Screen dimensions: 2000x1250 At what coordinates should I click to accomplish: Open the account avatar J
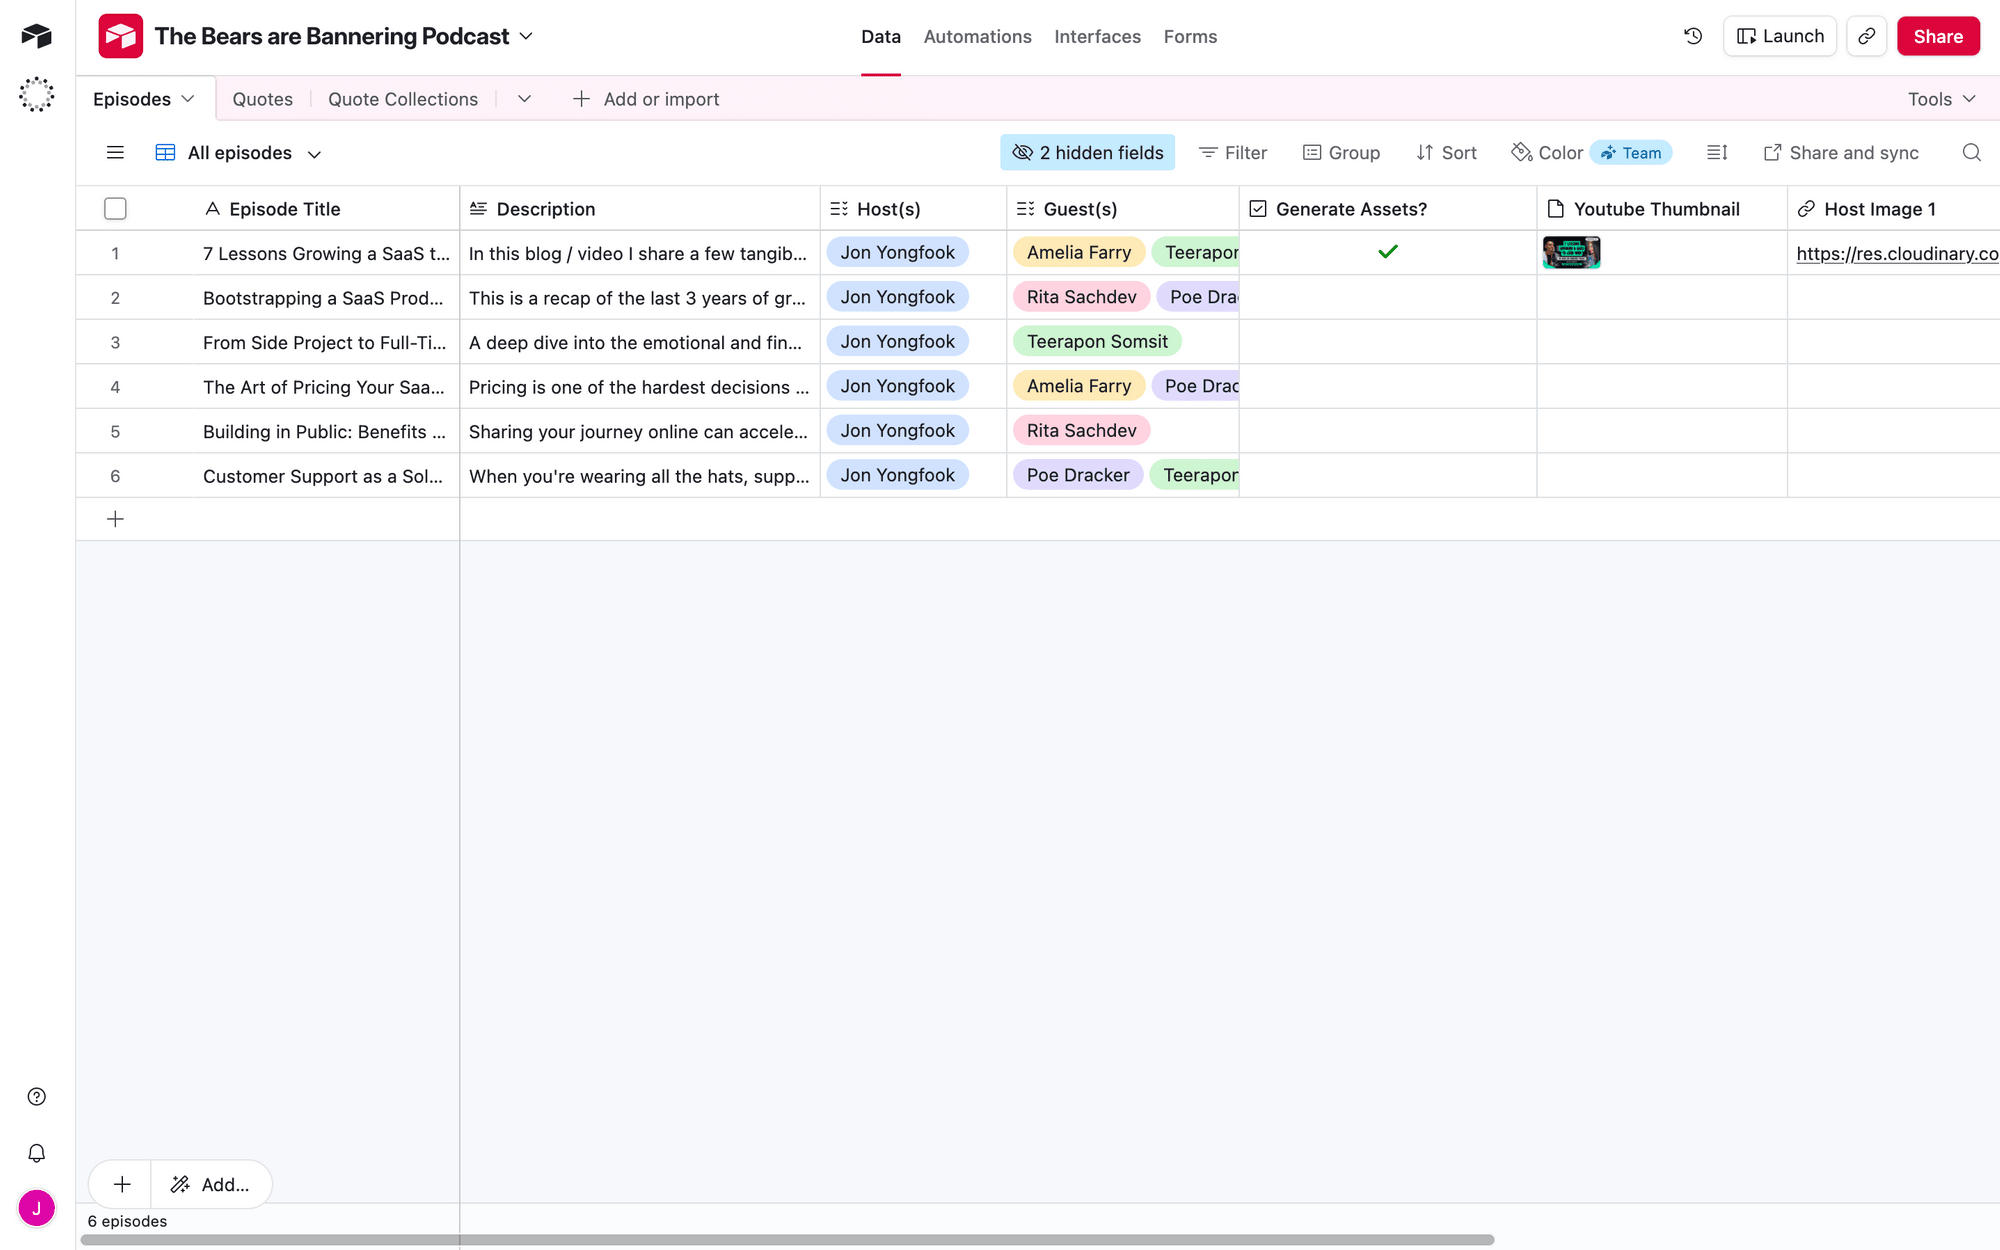coord(36,1208)
